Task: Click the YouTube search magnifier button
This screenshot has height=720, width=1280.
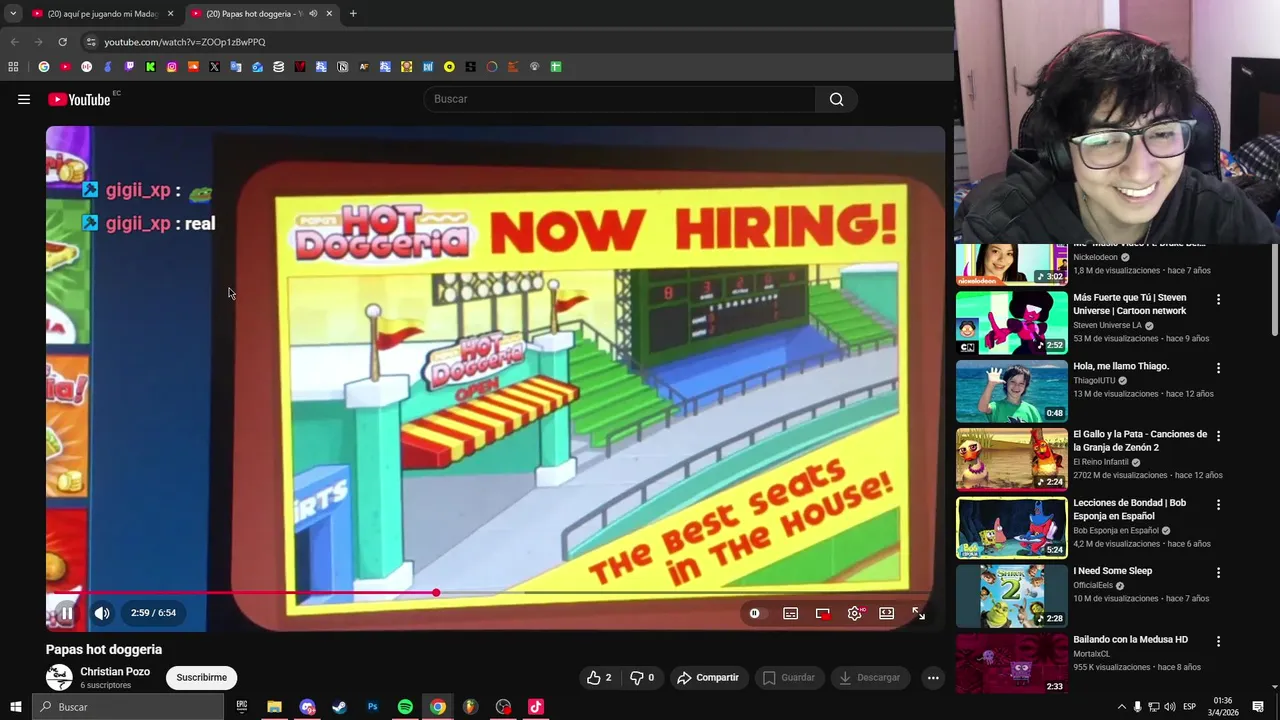Action: point(836,99)
